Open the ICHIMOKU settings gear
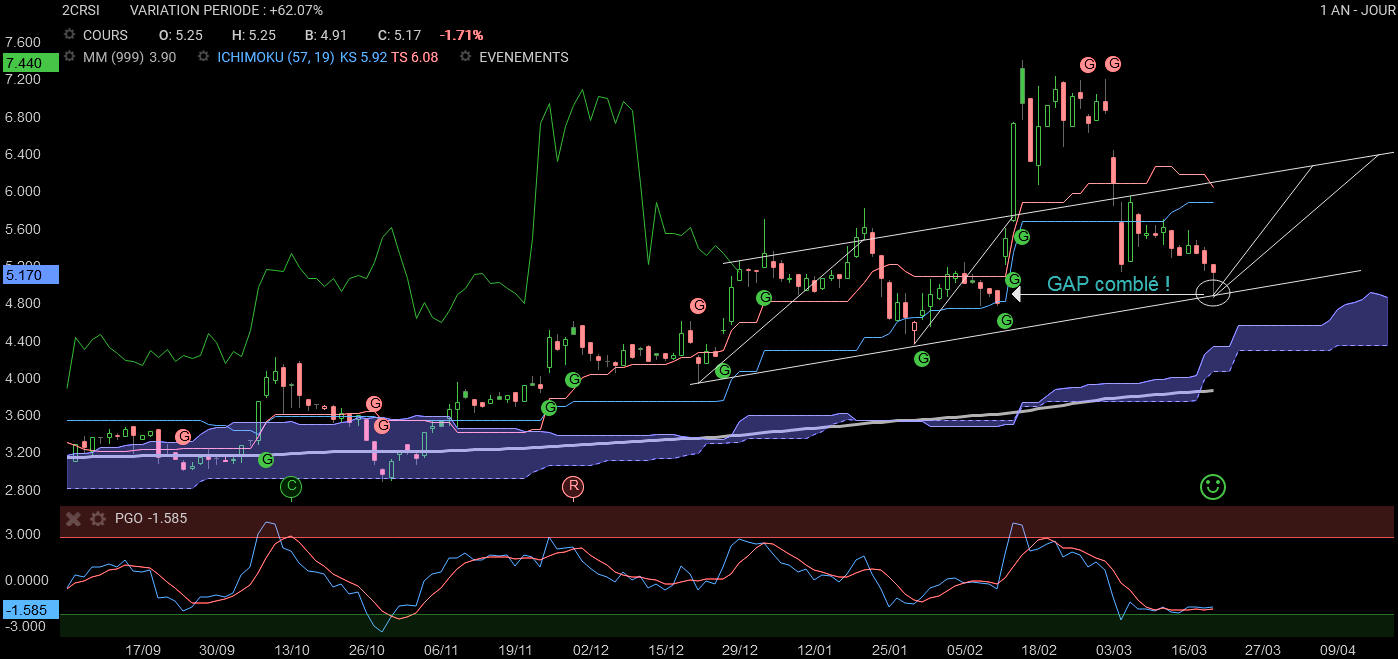1398x659 pixels. pyautogui.click(x=204, y=57)
